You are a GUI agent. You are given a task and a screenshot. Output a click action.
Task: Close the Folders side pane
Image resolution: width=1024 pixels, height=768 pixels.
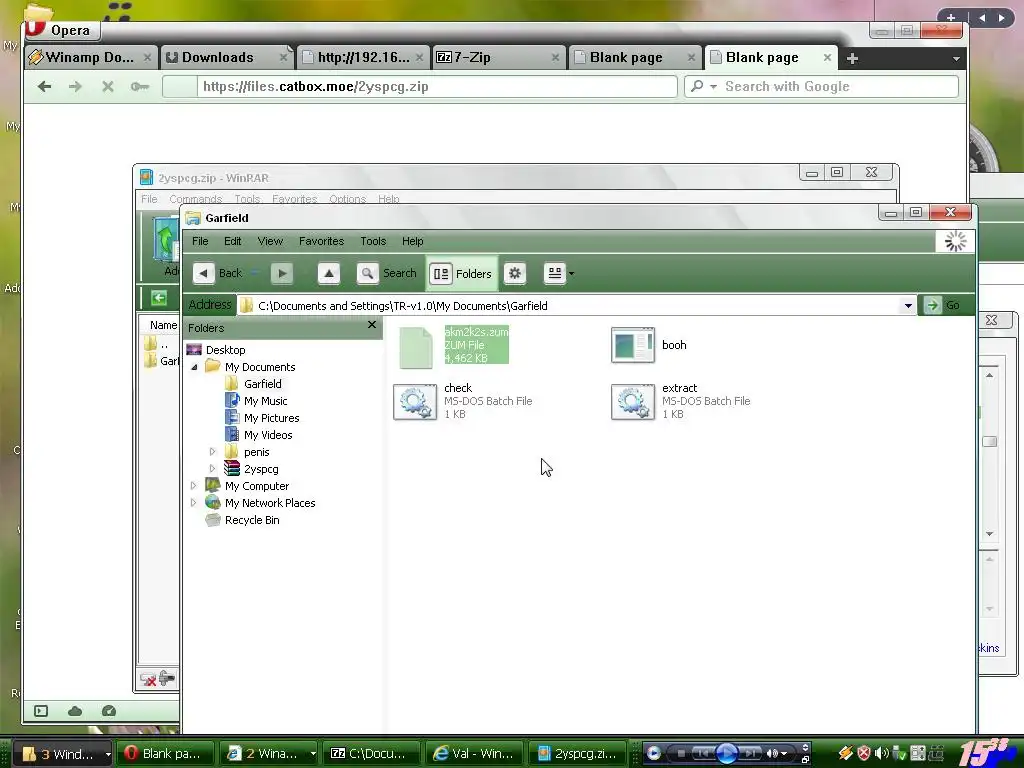[372, 325]
